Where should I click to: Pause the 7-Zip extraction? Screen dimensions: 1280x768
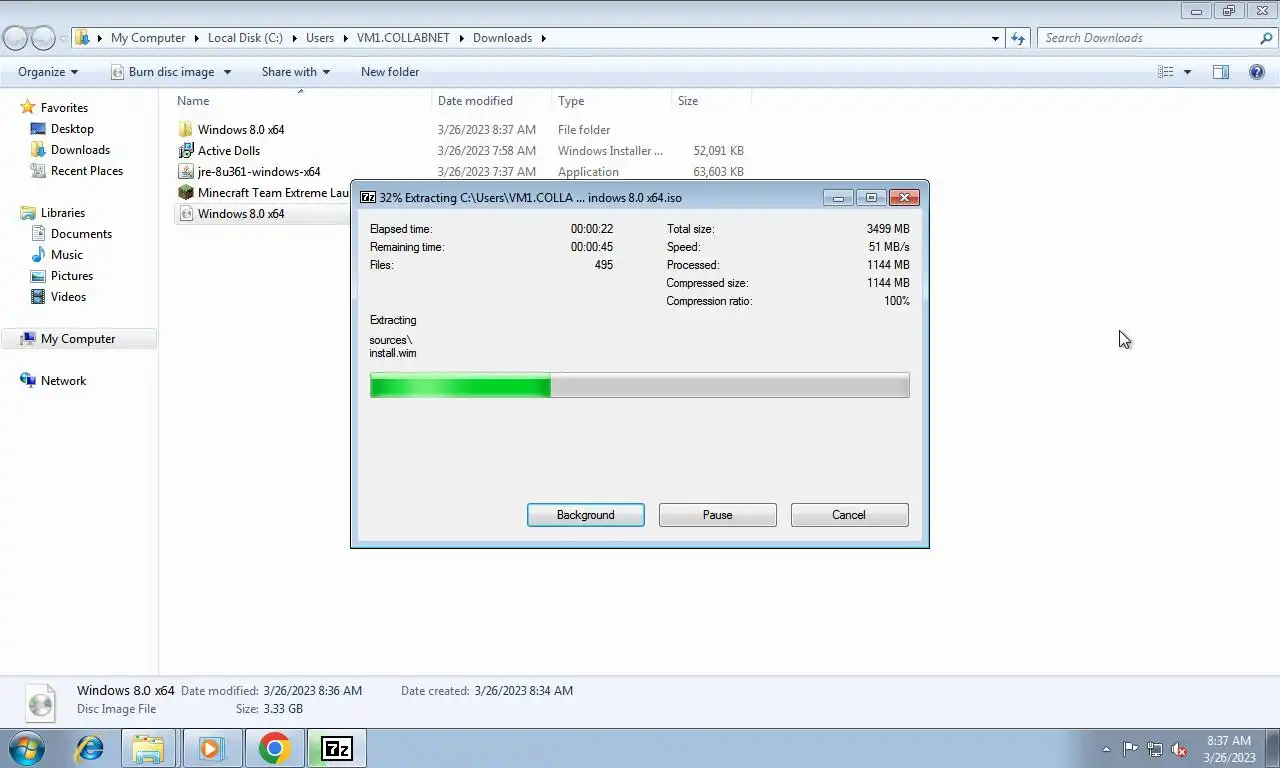[718, 515]
